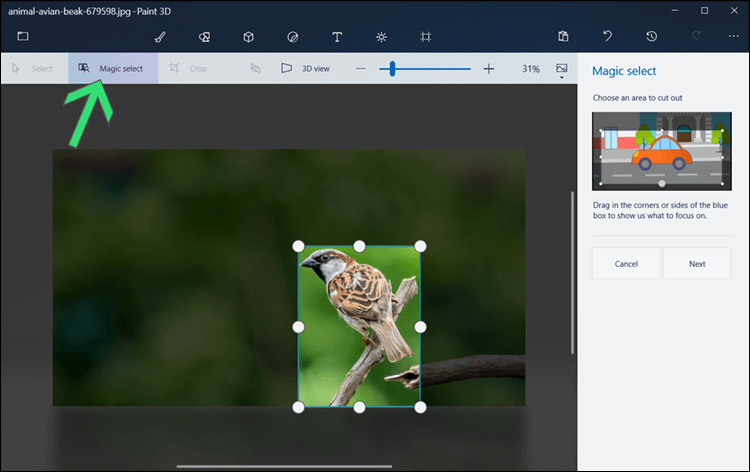
Task: Click the bottom-right selection handle
Action: tap(420, 407)
